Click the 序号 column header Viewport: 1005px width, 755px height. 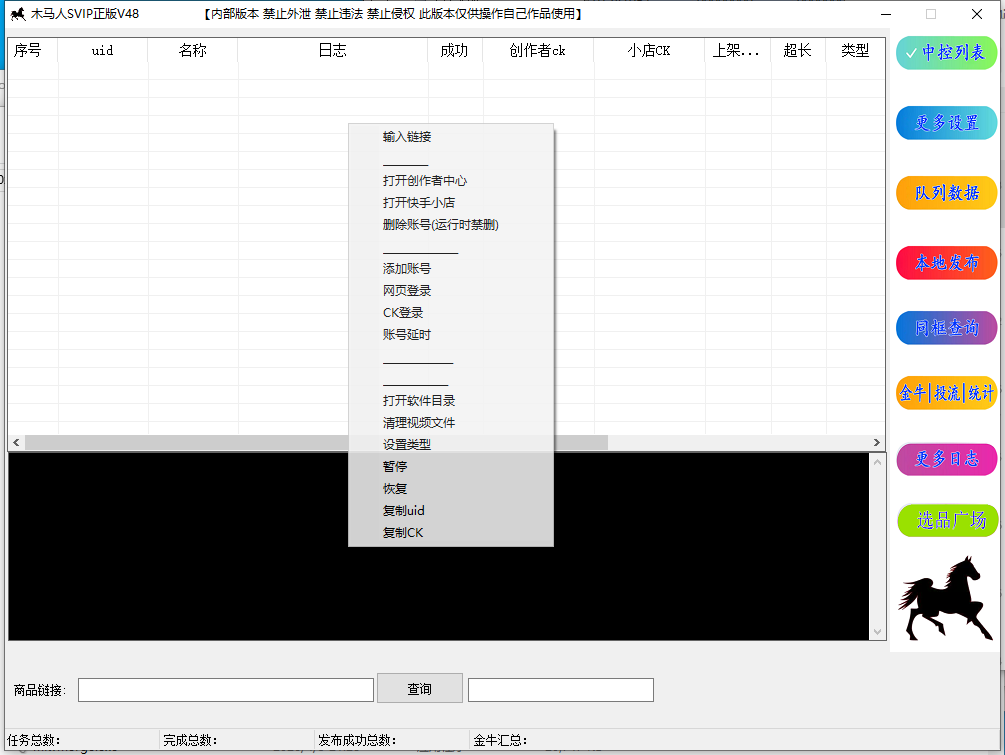coord(33,50)
